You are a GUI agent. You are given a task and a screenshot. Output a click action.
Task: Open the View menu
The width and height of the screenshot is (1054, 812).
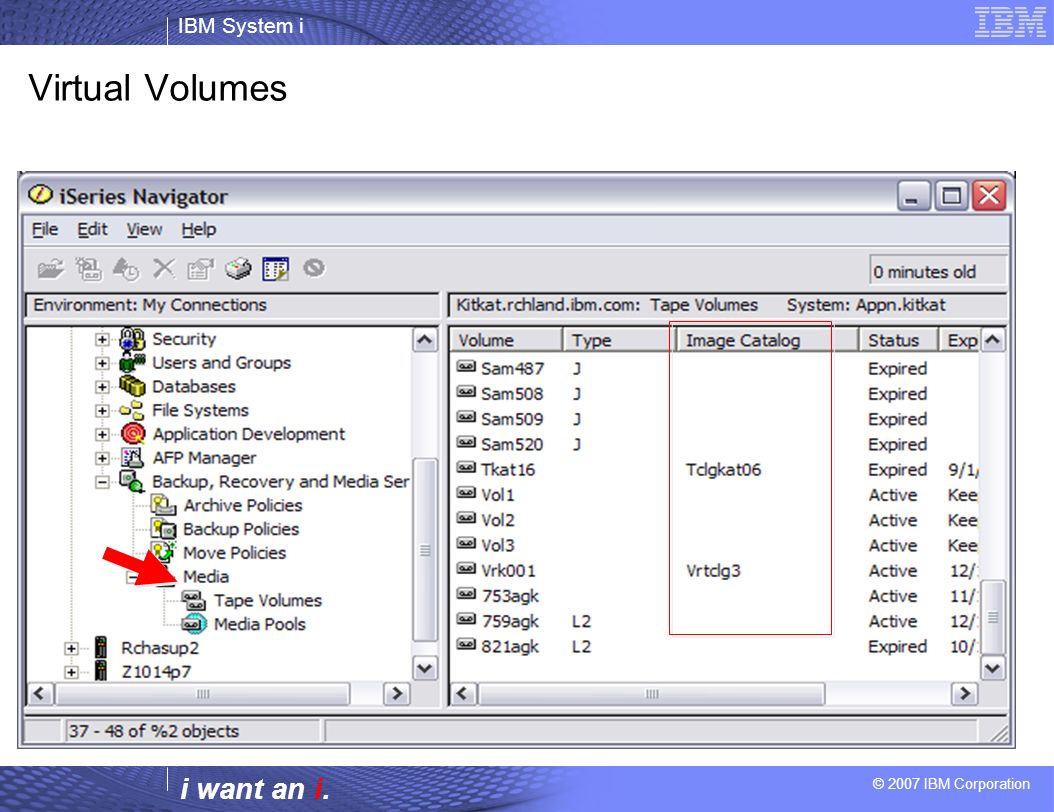(x=145, y=230)
